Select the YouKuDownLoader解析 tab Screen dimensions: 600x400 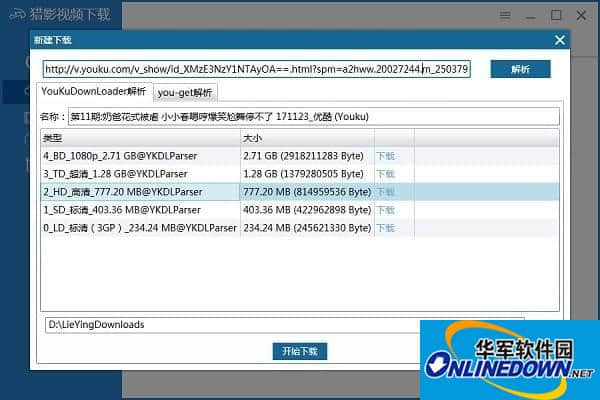(93, 92)
